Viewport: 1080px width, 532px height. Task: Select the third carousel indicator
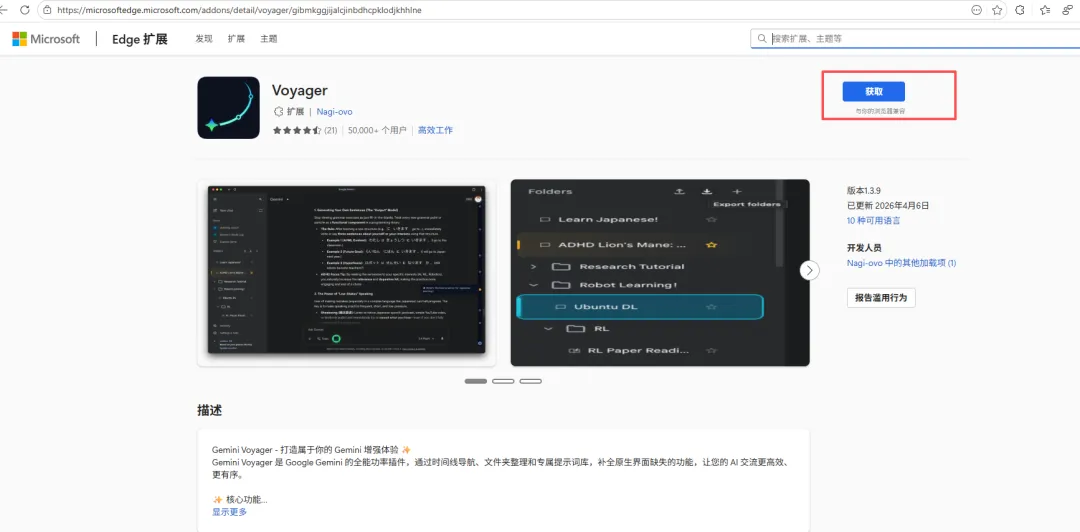[530, 381]
